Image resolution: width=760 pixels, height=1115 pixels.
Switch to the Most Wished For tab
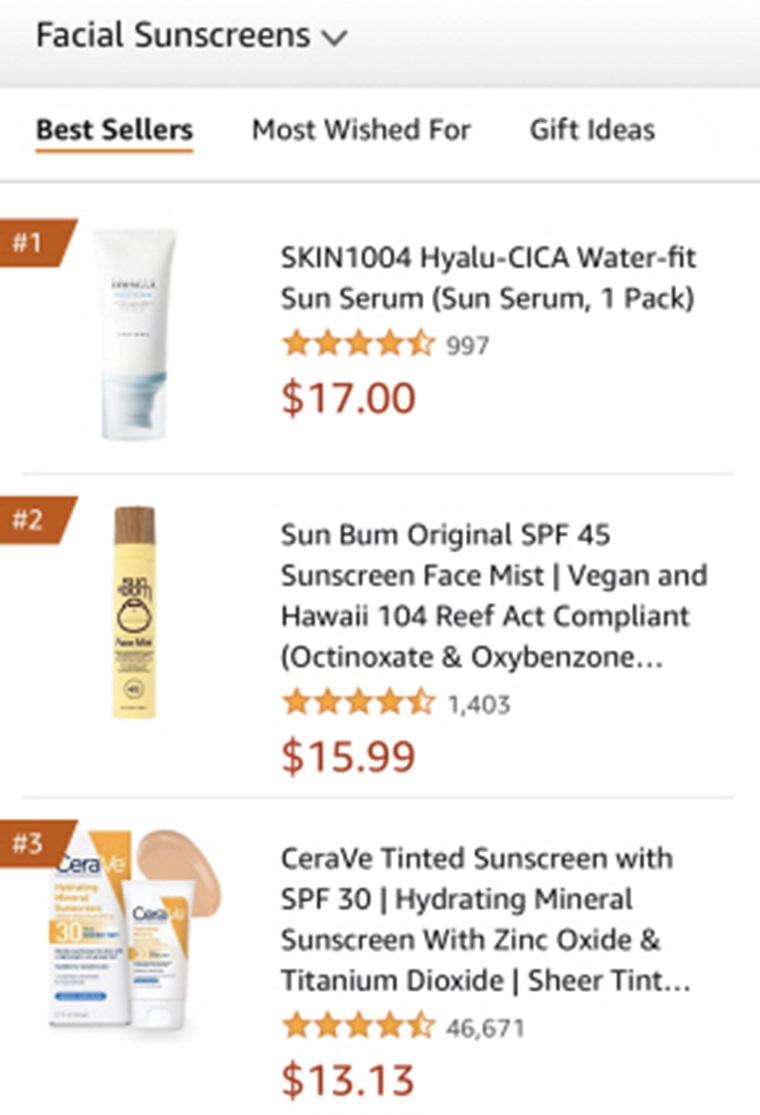(361, 129)
